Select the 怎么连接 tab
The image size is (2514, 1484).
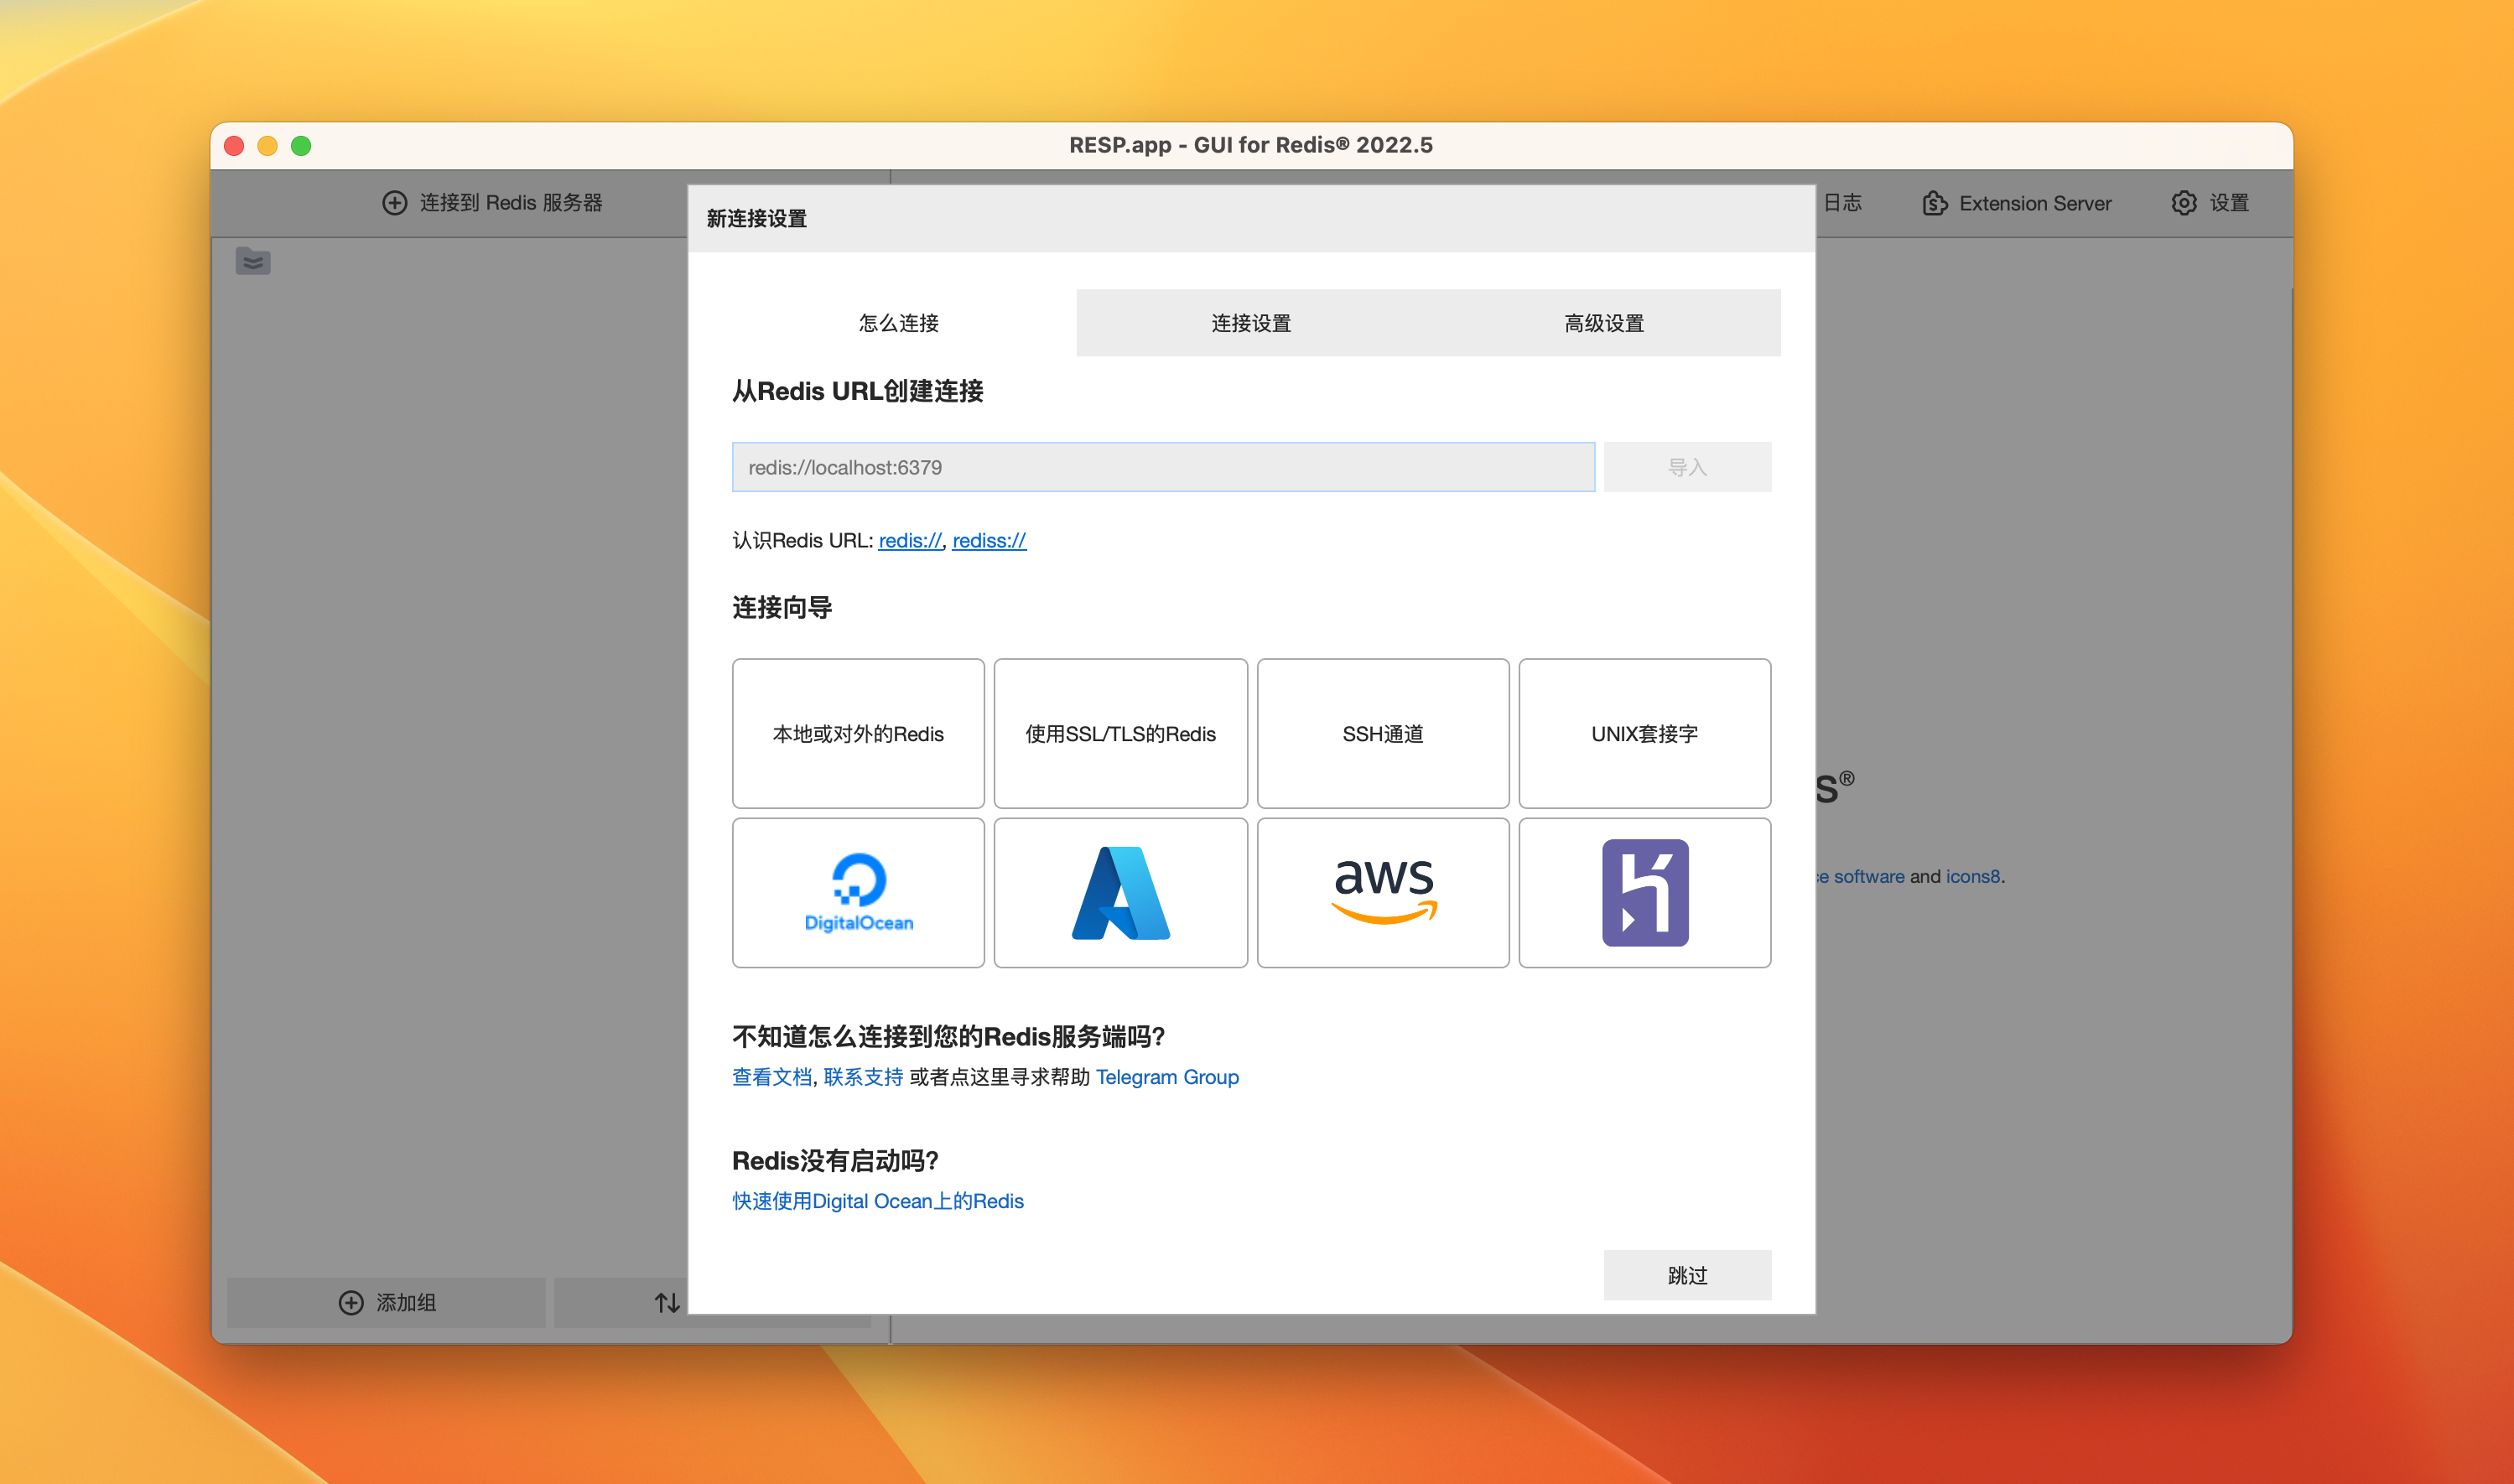(898, 323)
